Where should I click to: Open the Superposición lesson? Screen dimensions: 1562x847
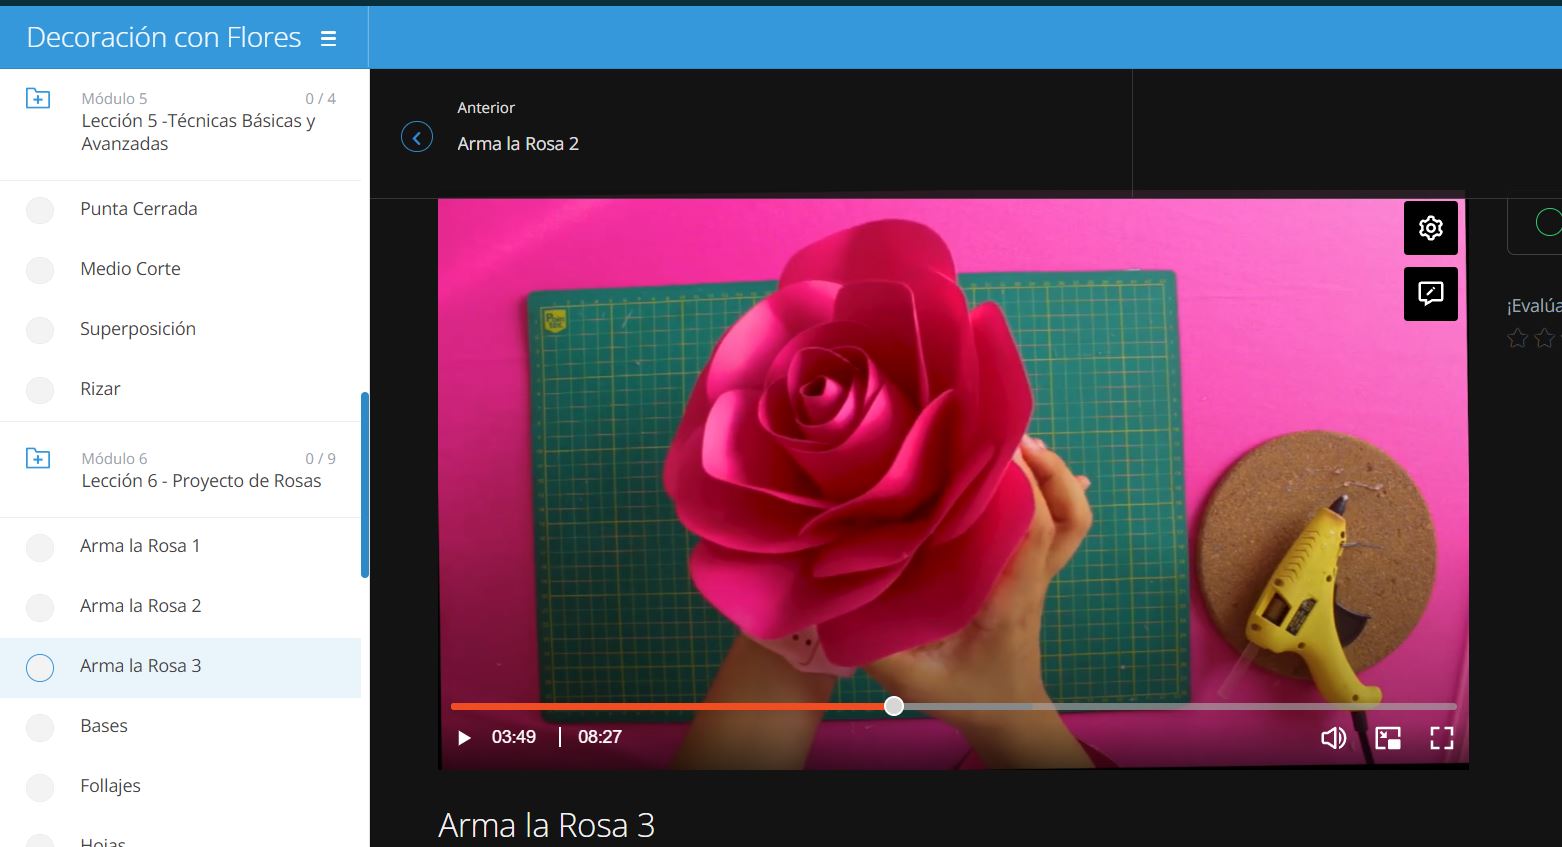(138, 329)
